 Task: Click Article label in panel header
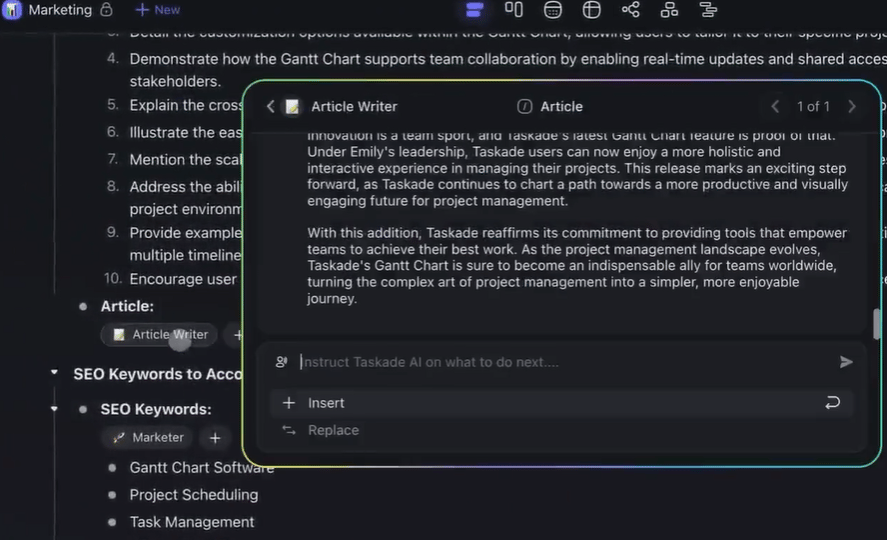pyautogui.click(x=561, y=106)
